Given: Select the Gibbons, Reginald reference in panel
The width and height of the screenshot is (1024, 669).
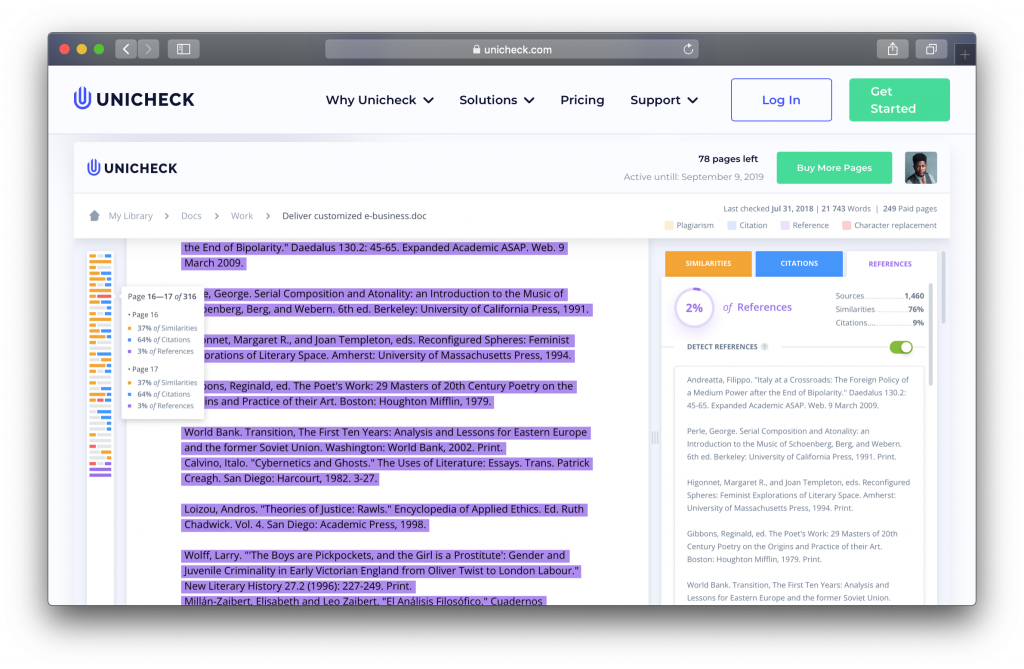Looking at the screenshot, I should (x=792, y=546).
